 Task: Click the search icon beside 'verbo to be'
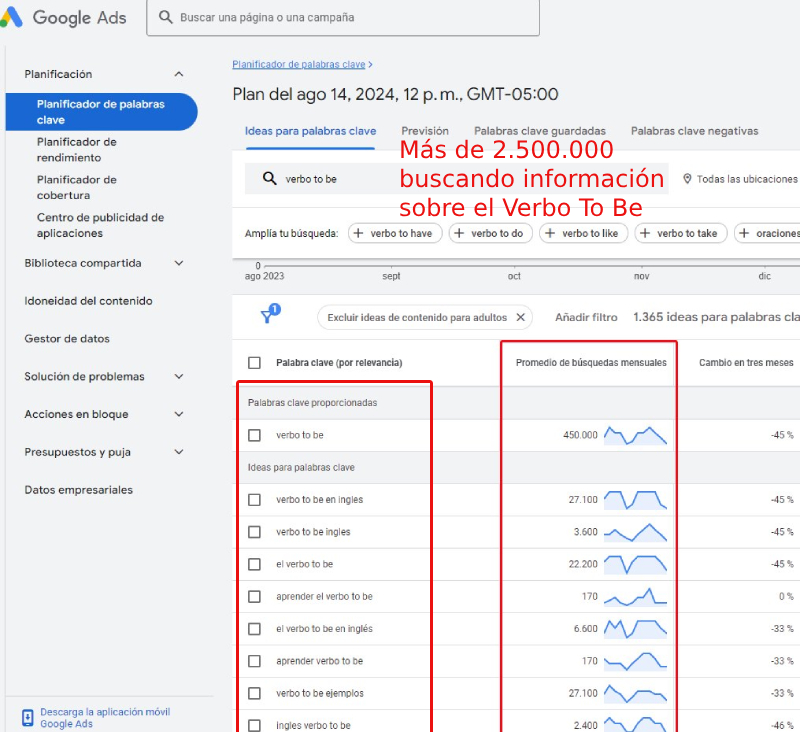tap(269, 179)
